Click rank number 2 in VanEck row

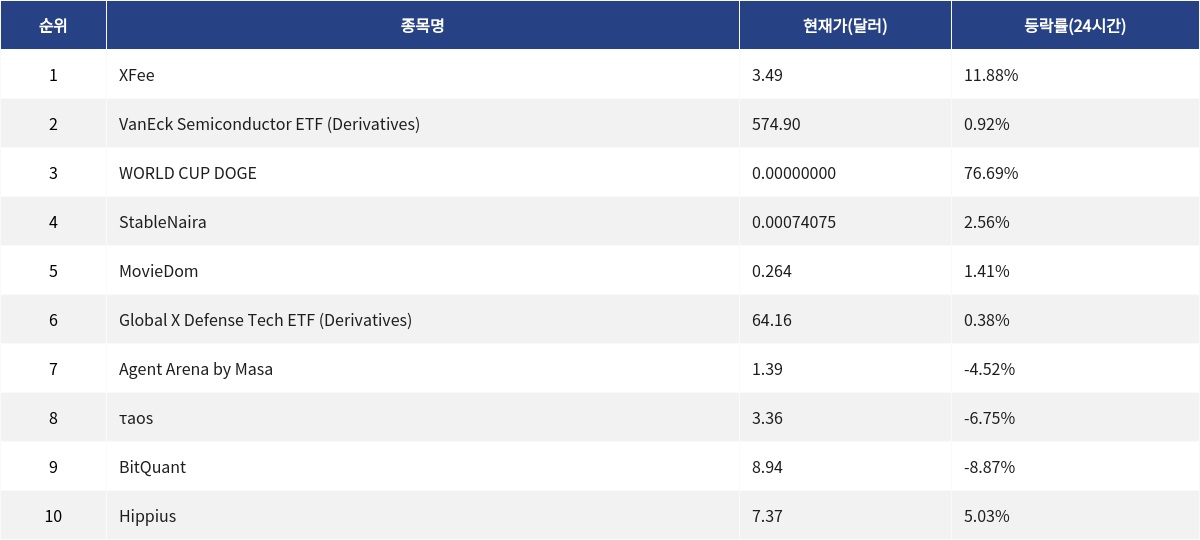click(x=53, y=124)
